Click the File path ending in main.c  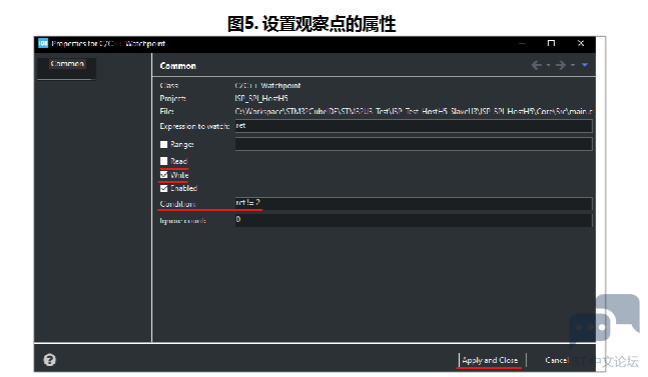414,111
